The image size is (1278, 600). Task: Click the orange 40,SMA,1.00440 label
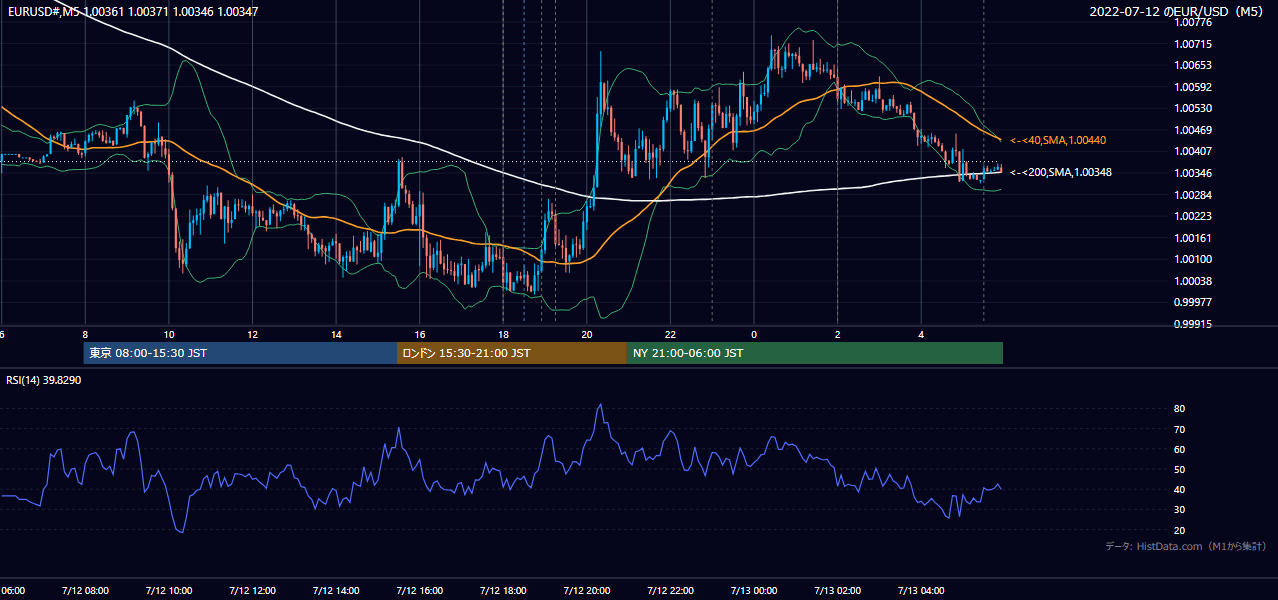[x=1058, y=140]
